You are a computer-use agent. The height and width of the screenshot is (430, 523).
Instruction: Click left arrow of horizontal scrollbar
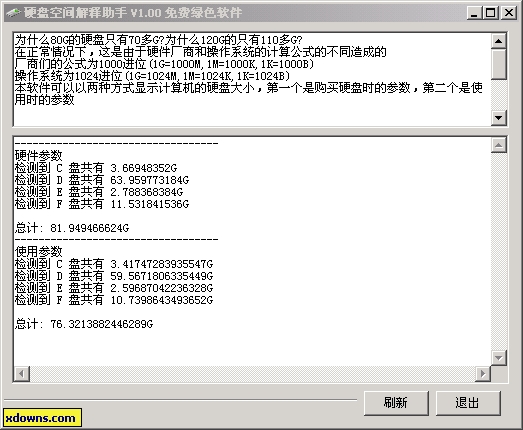22,374
